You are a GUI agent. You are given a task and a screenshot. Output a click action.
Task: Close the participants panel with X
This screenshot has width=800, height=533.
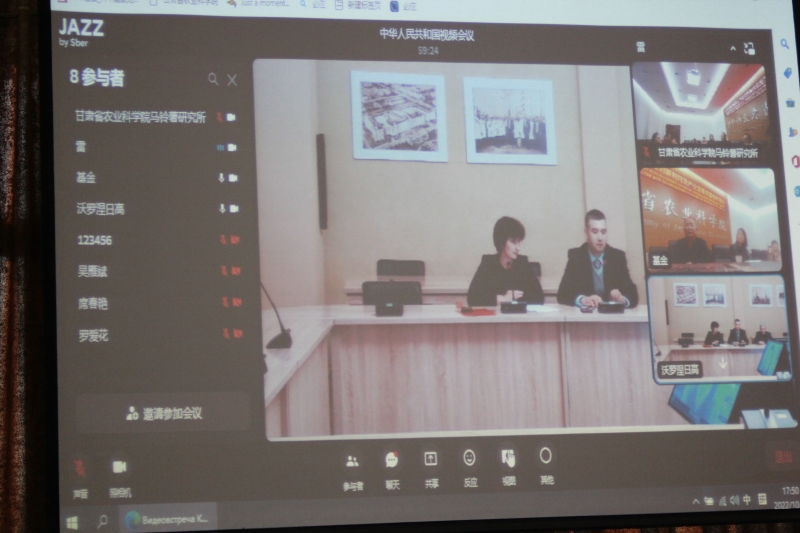(x=232, y=80)
